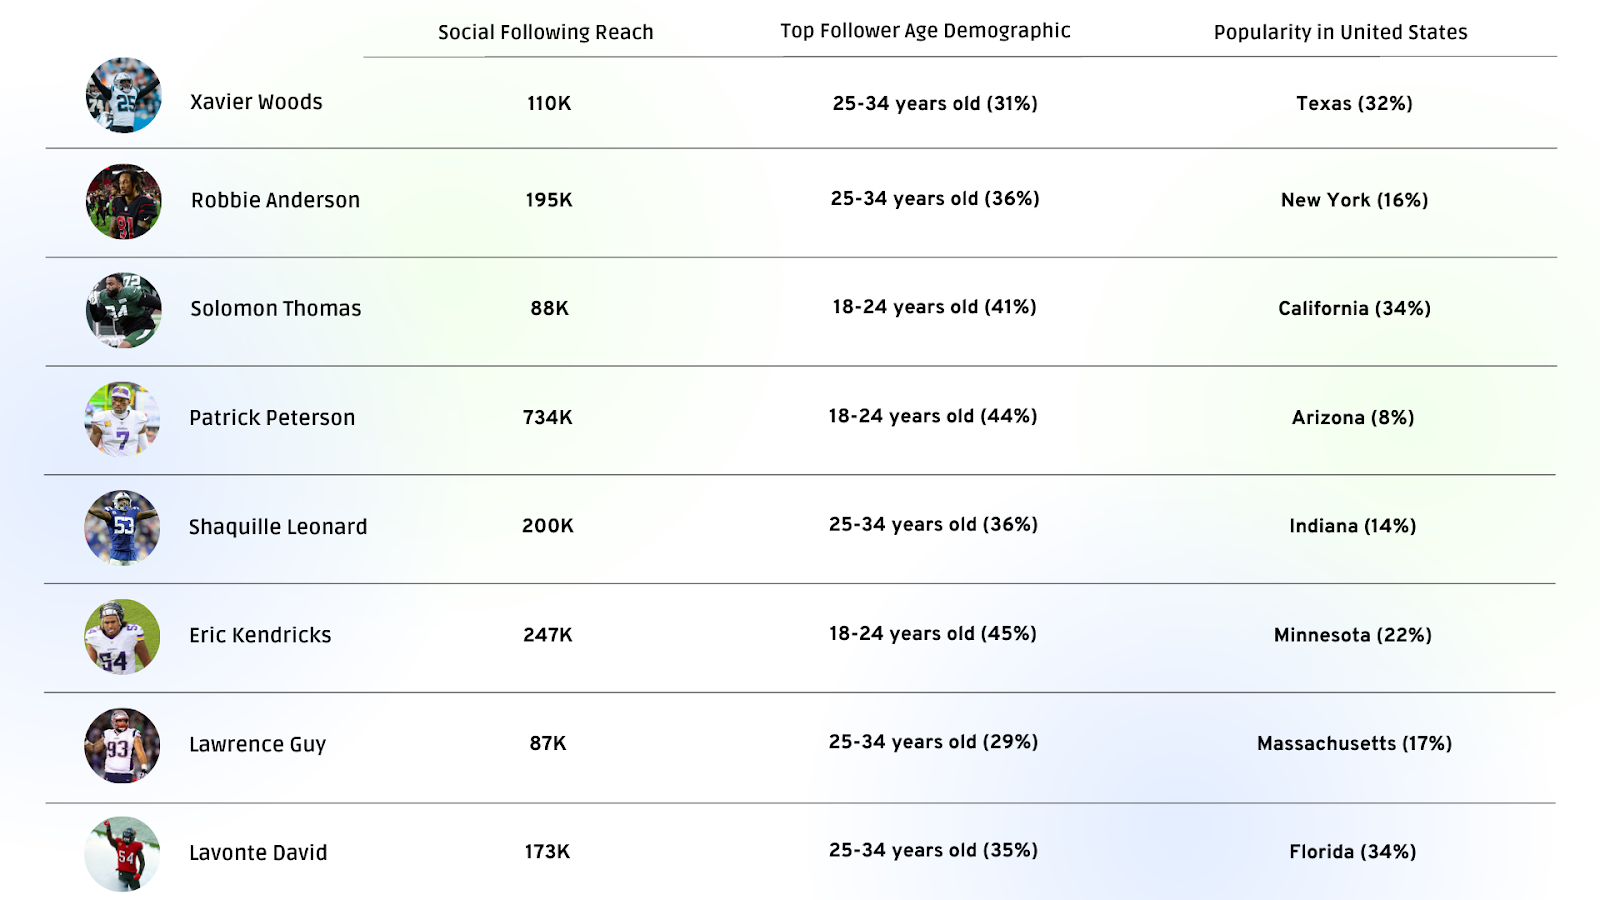This screenshot has height=900, width=1600.
Task: Click the Lavonte David name label
Action: (258, 853)
